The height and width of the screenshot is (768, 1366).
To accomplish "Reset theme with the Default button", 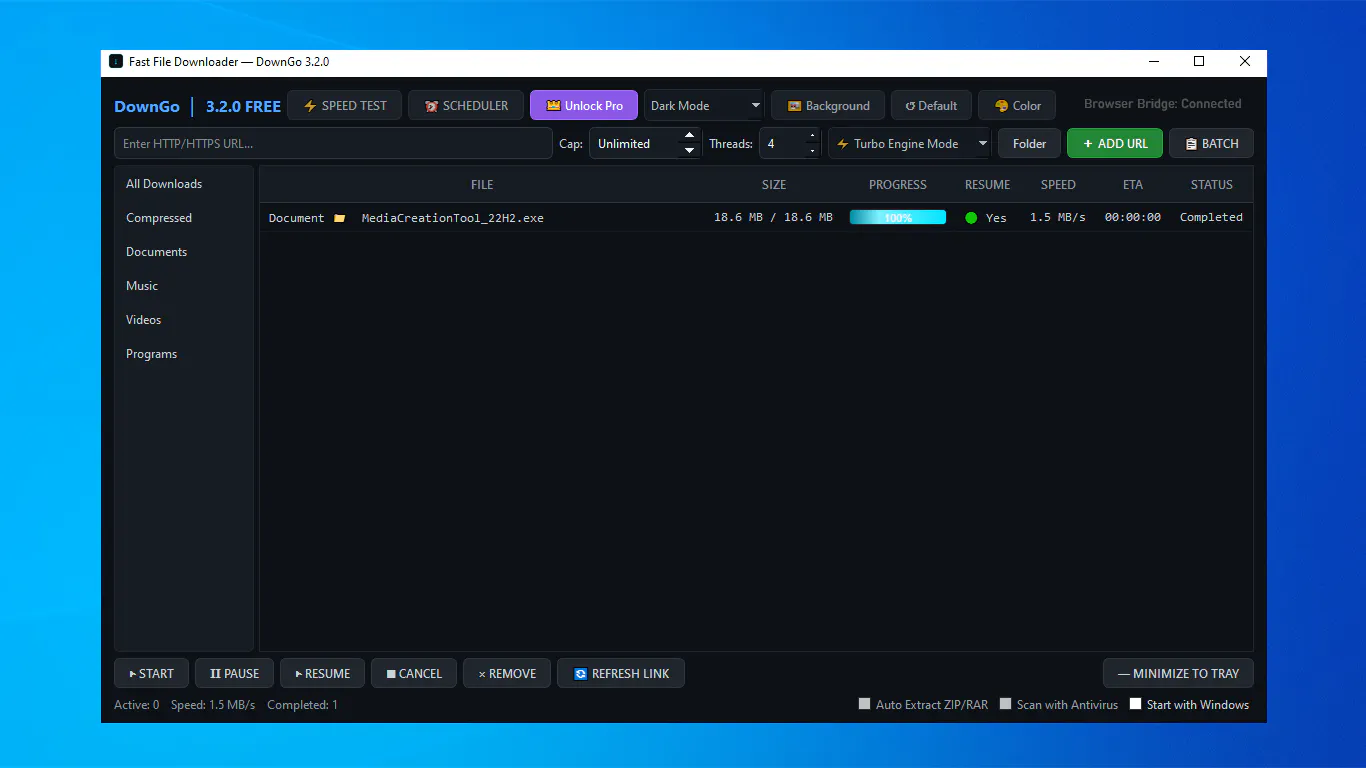I will pyautogui.click(x=931, y=105).
